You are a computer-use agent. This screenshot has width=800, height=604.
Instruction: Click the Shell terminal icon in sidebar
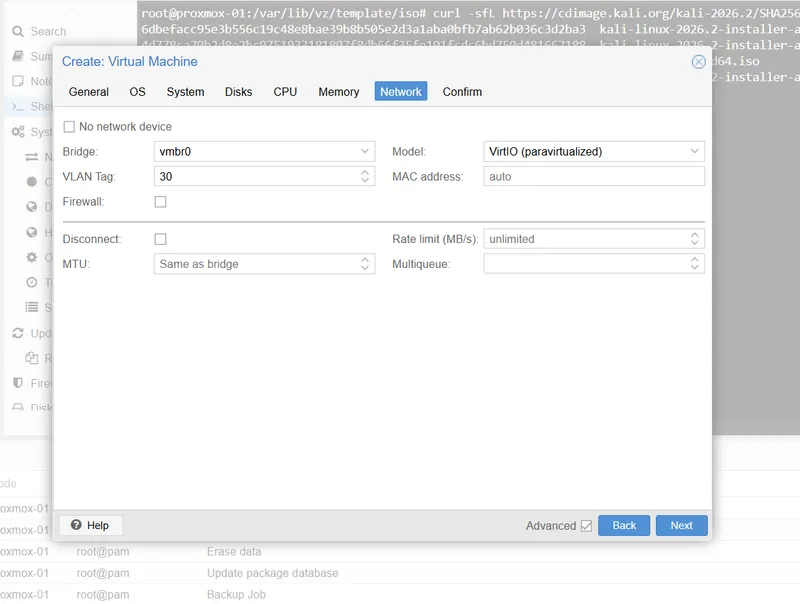(x=18, y=106)
